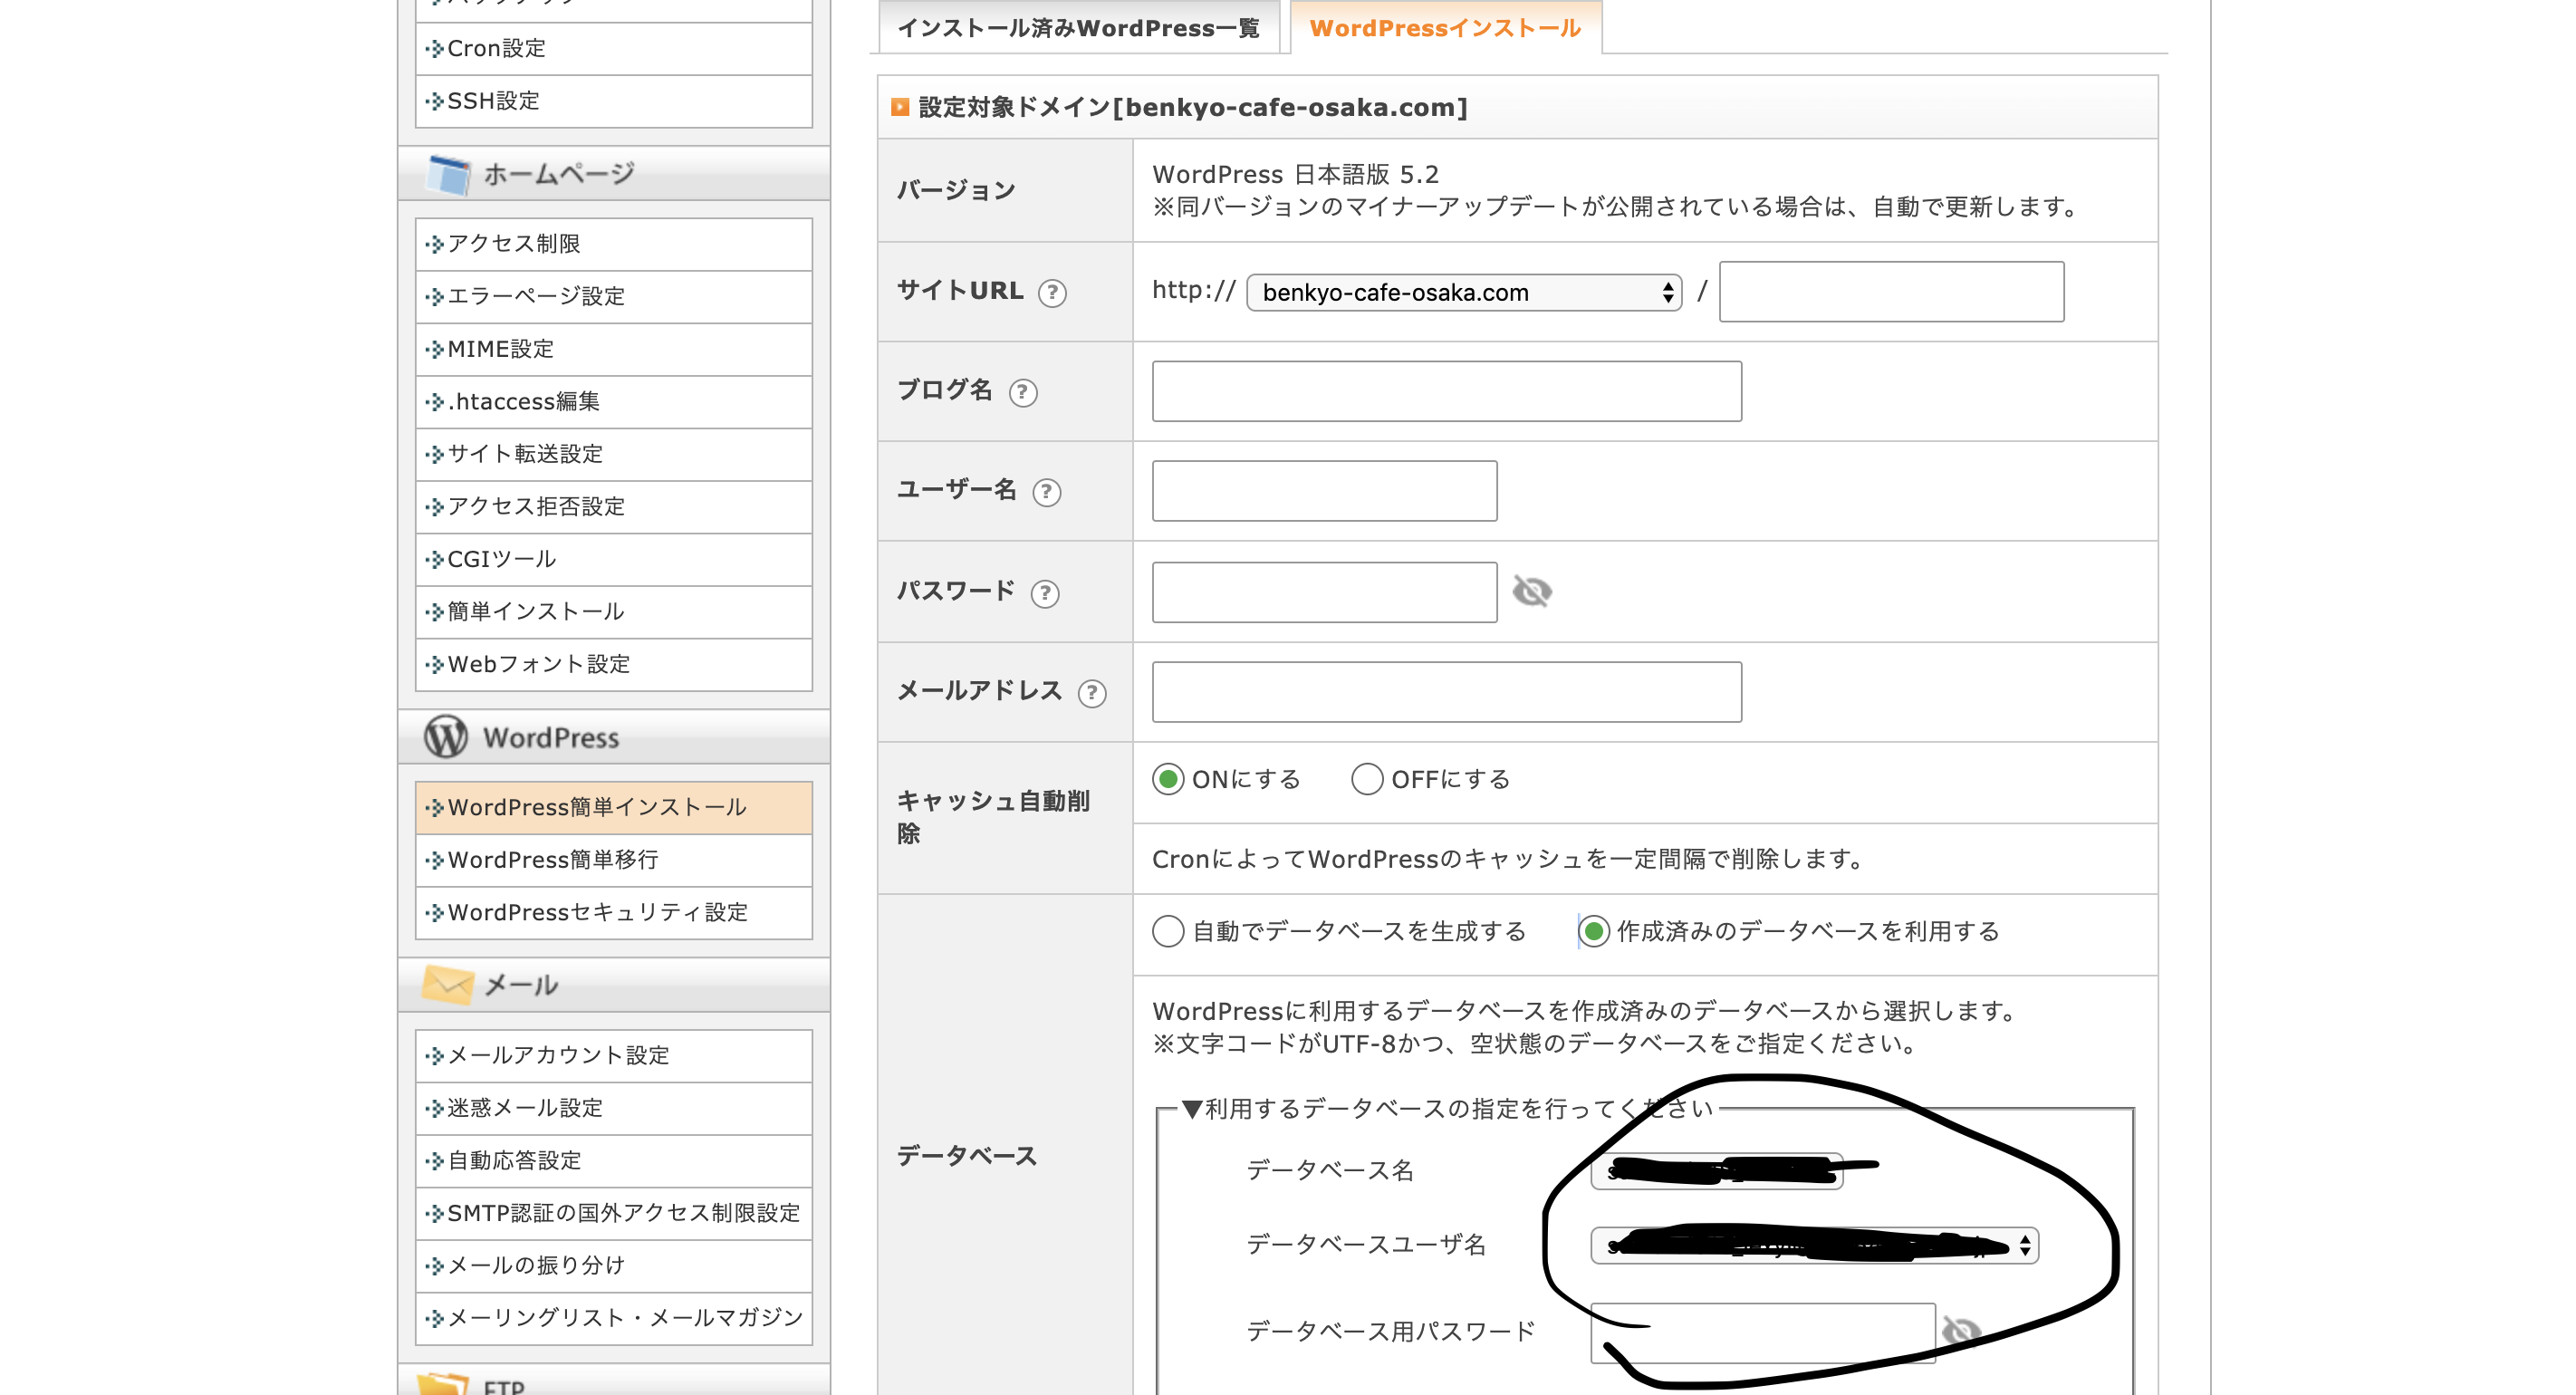Click help icon next to ブログ名
This screenshot has width=2576, height=1395.
pyautogui.click(x=1022, y=392)
